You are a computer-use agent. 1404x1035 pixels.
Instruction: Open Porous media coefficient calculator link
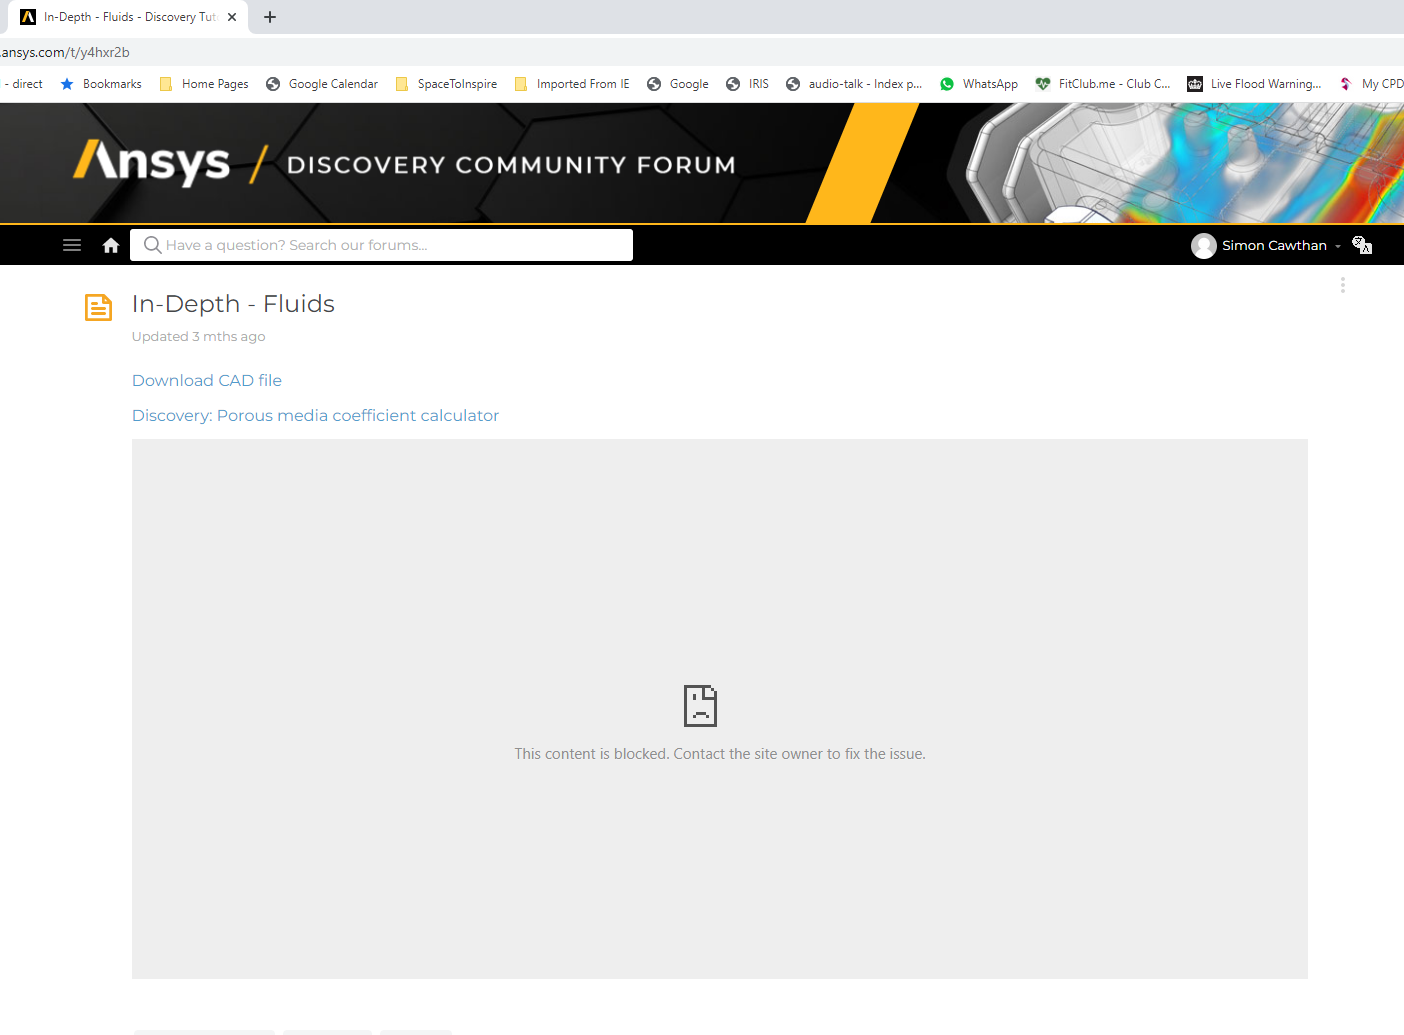315,415
